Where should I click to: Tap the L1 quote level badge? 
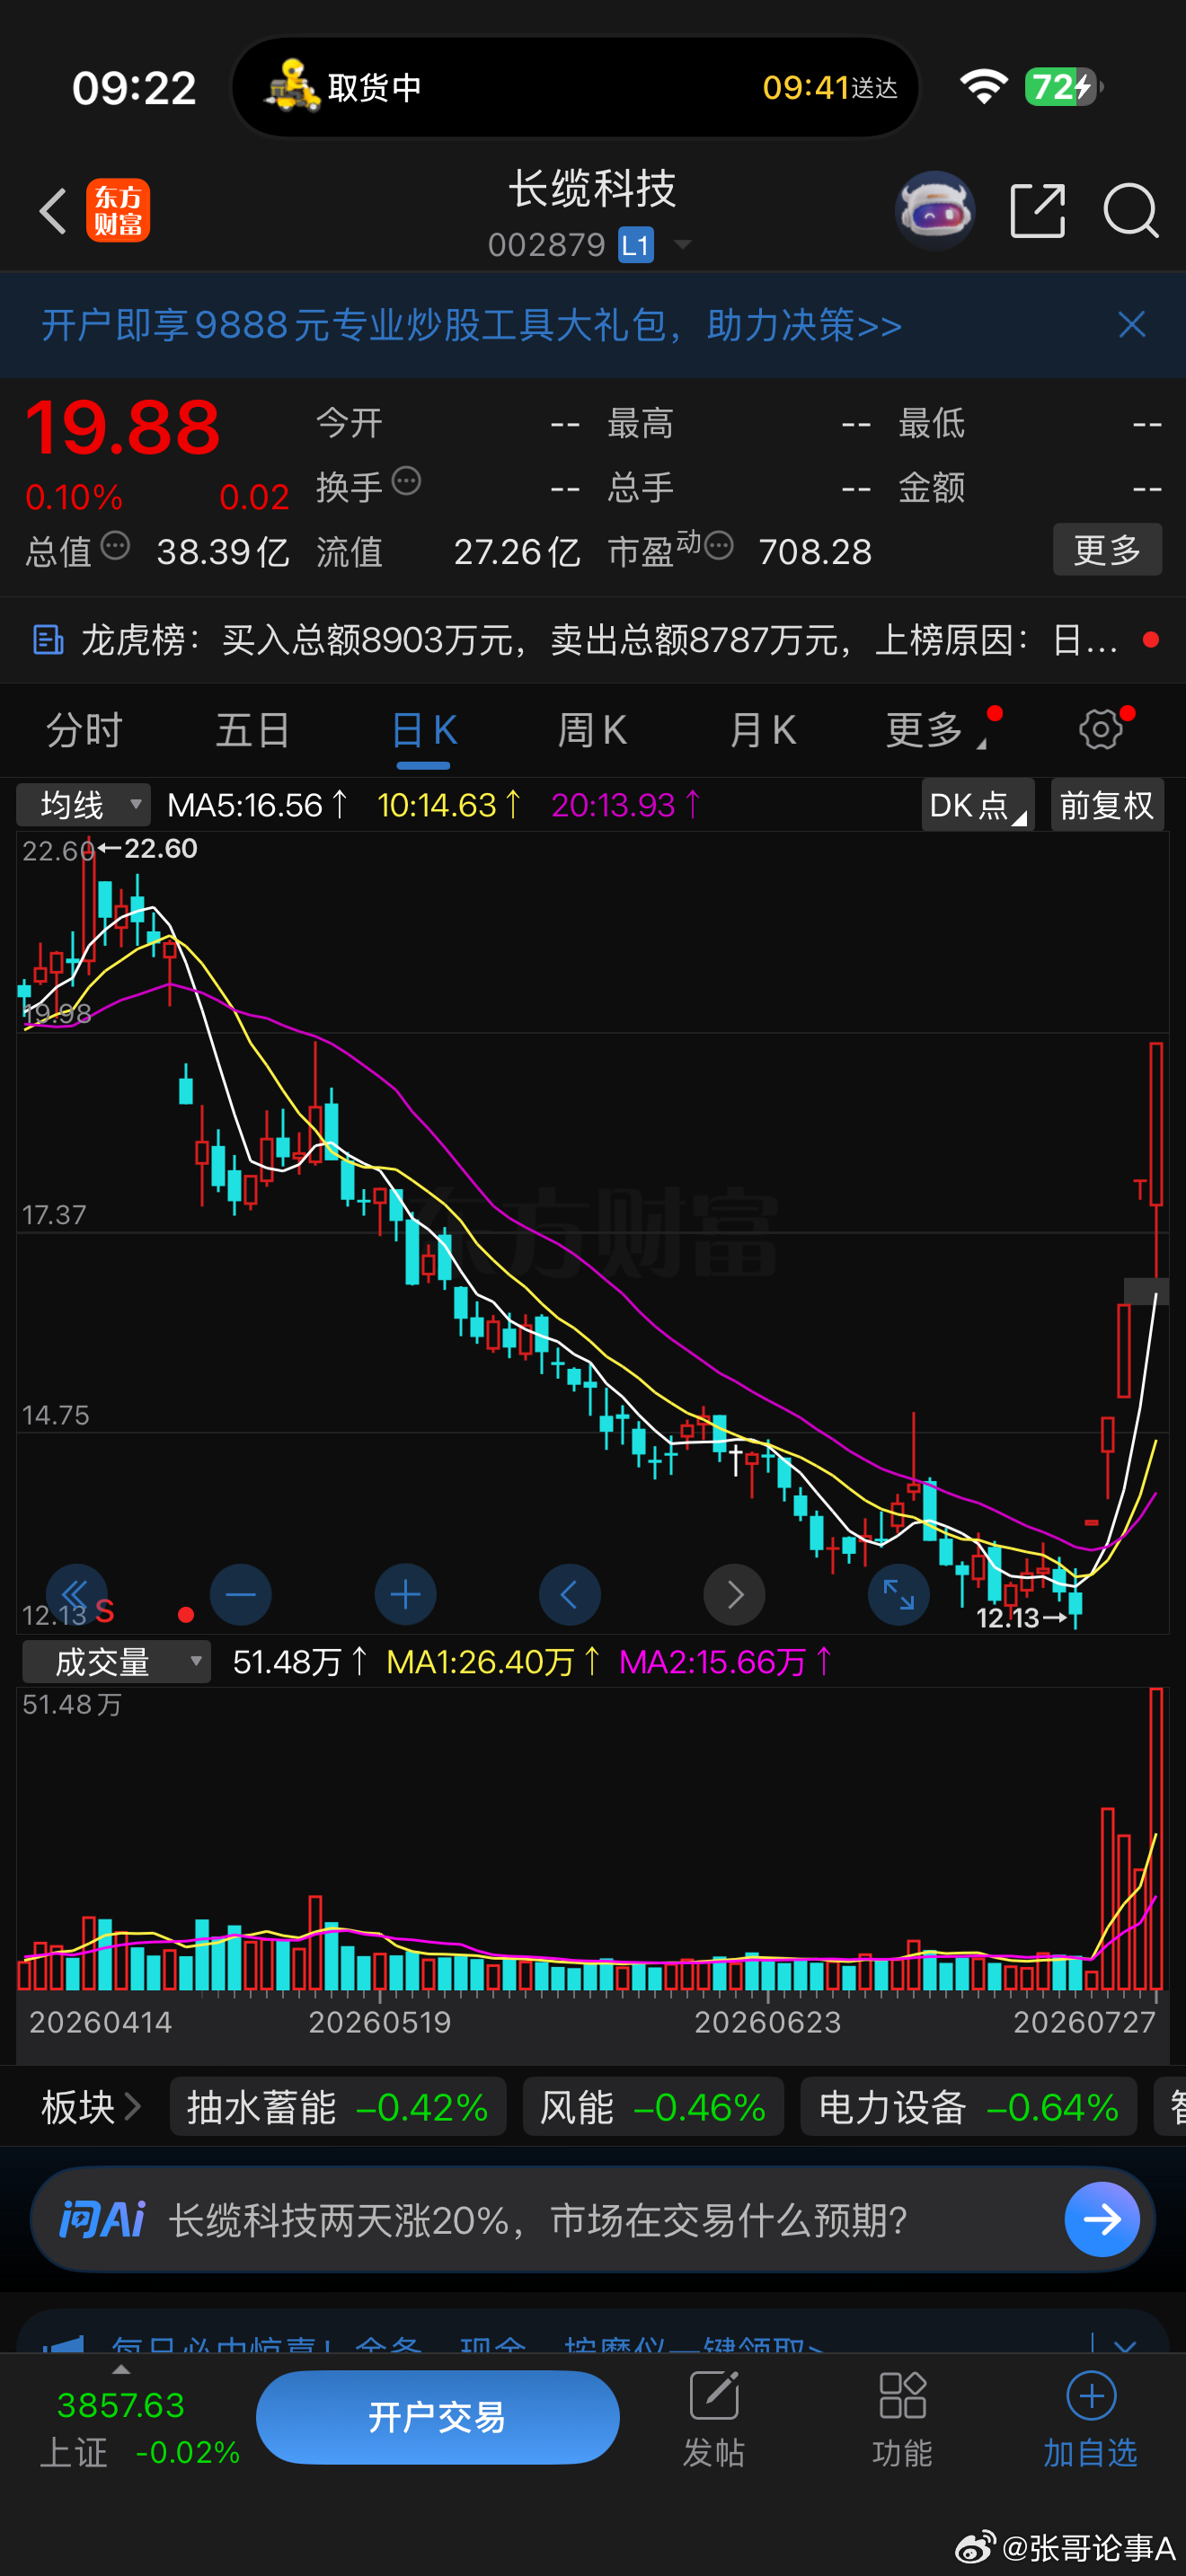[636, 245]
